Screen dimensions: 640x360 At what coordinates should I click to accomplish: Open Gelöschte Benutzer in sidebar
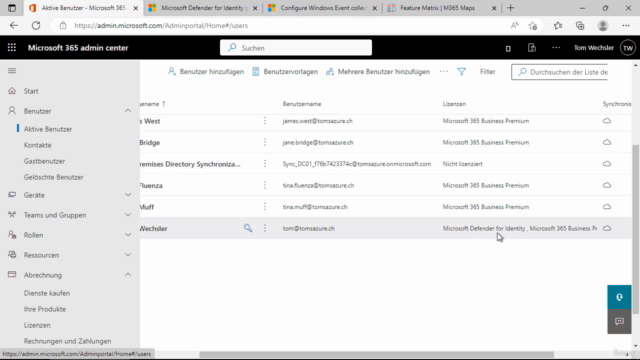53,177
